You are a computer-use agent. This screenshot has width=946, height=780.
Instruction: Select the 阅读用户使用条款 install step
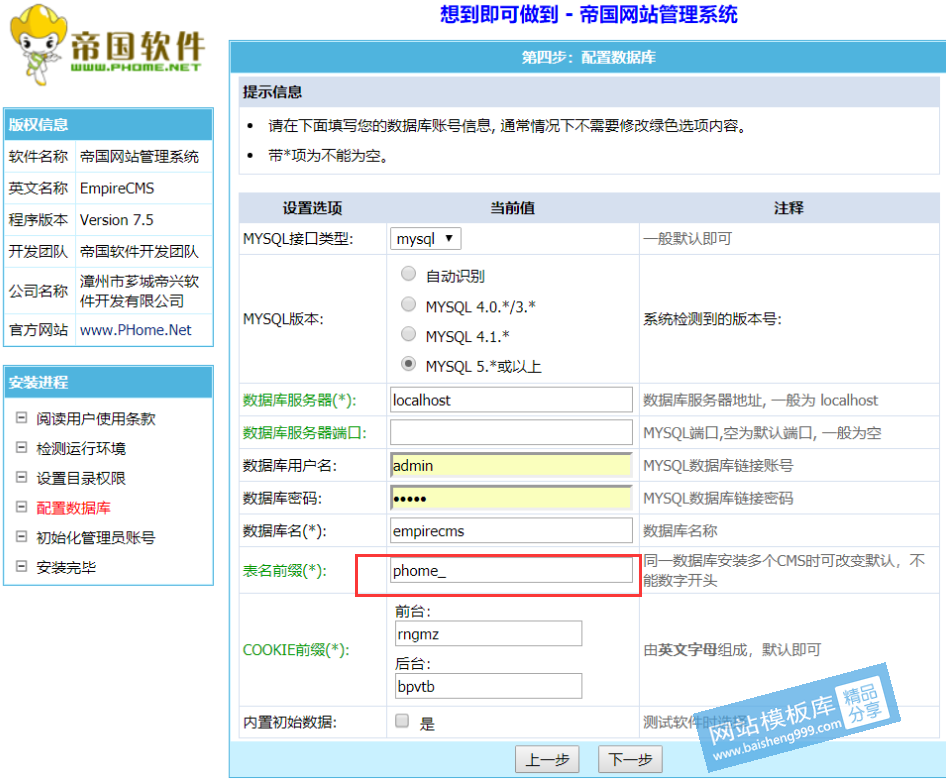click(95, 418)
